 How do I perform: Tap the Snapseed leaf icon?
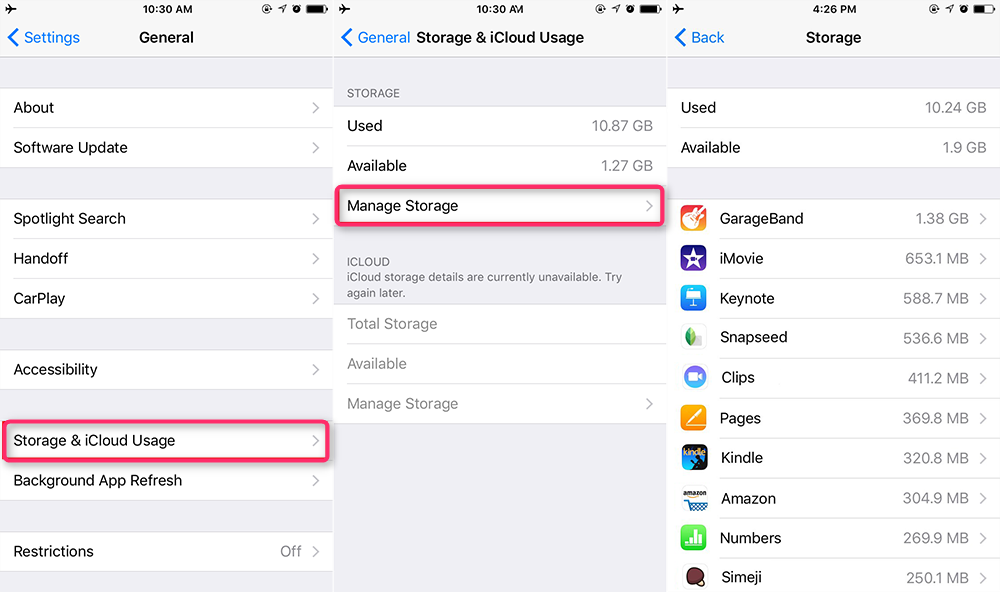(x=694, y=338)
